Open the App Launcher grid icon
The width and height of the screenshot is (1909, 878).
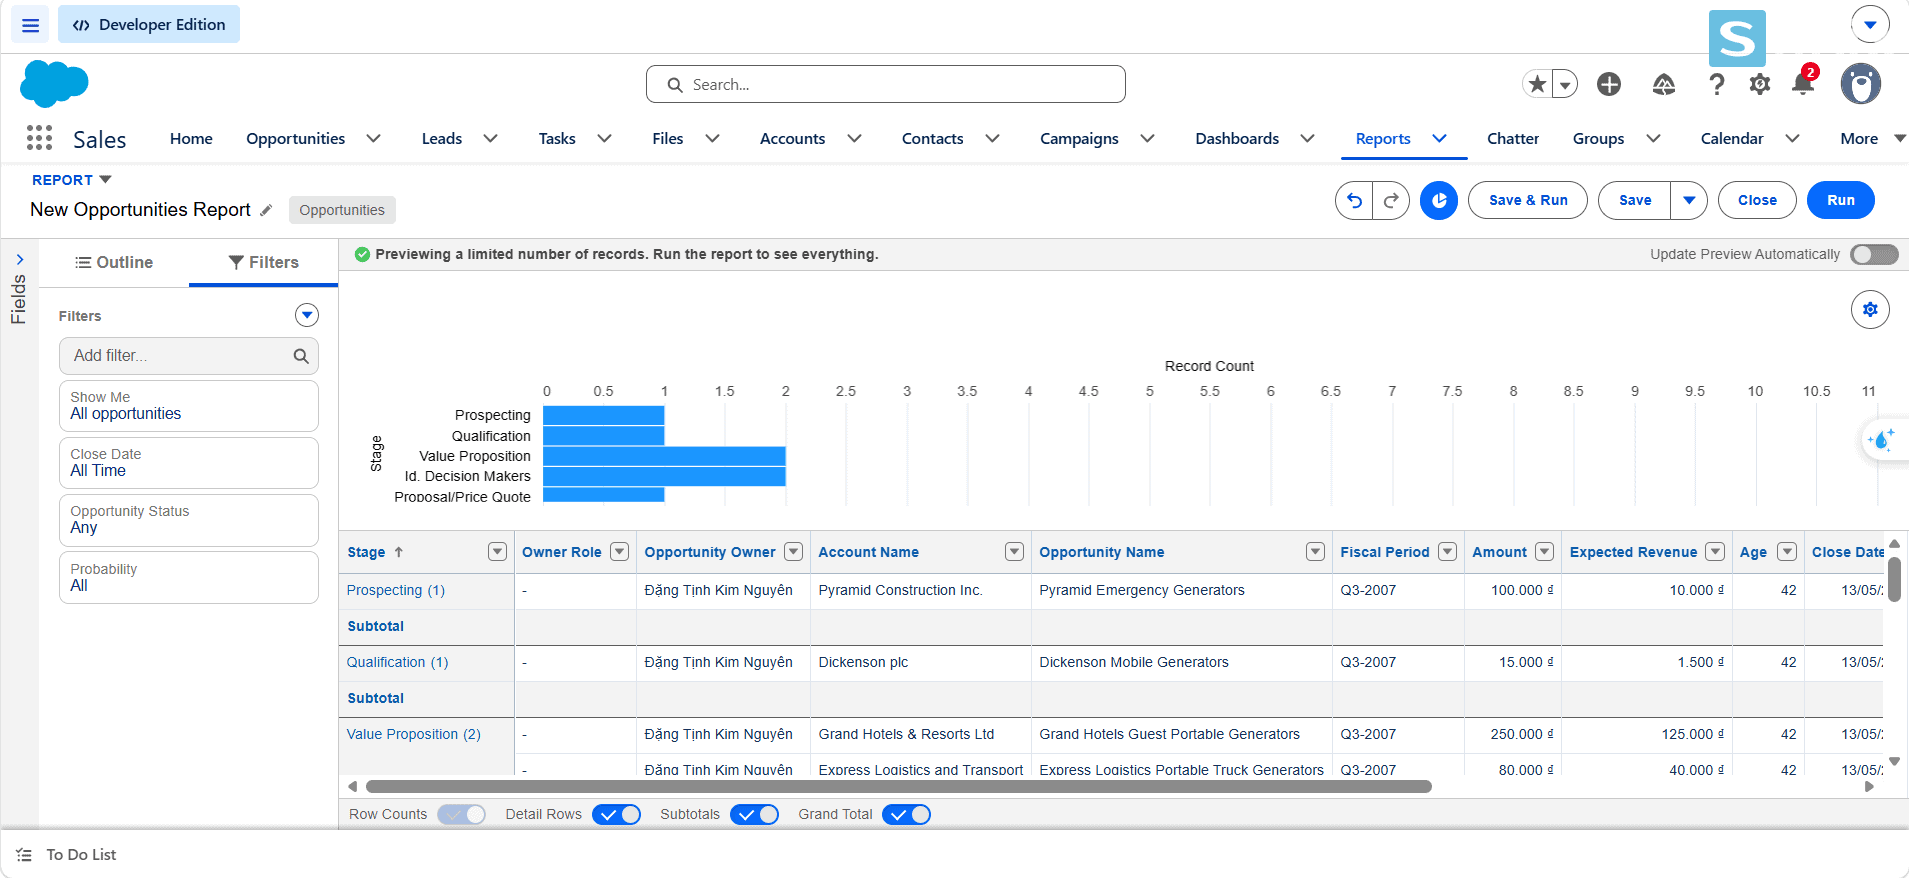[x=39, y=138]
